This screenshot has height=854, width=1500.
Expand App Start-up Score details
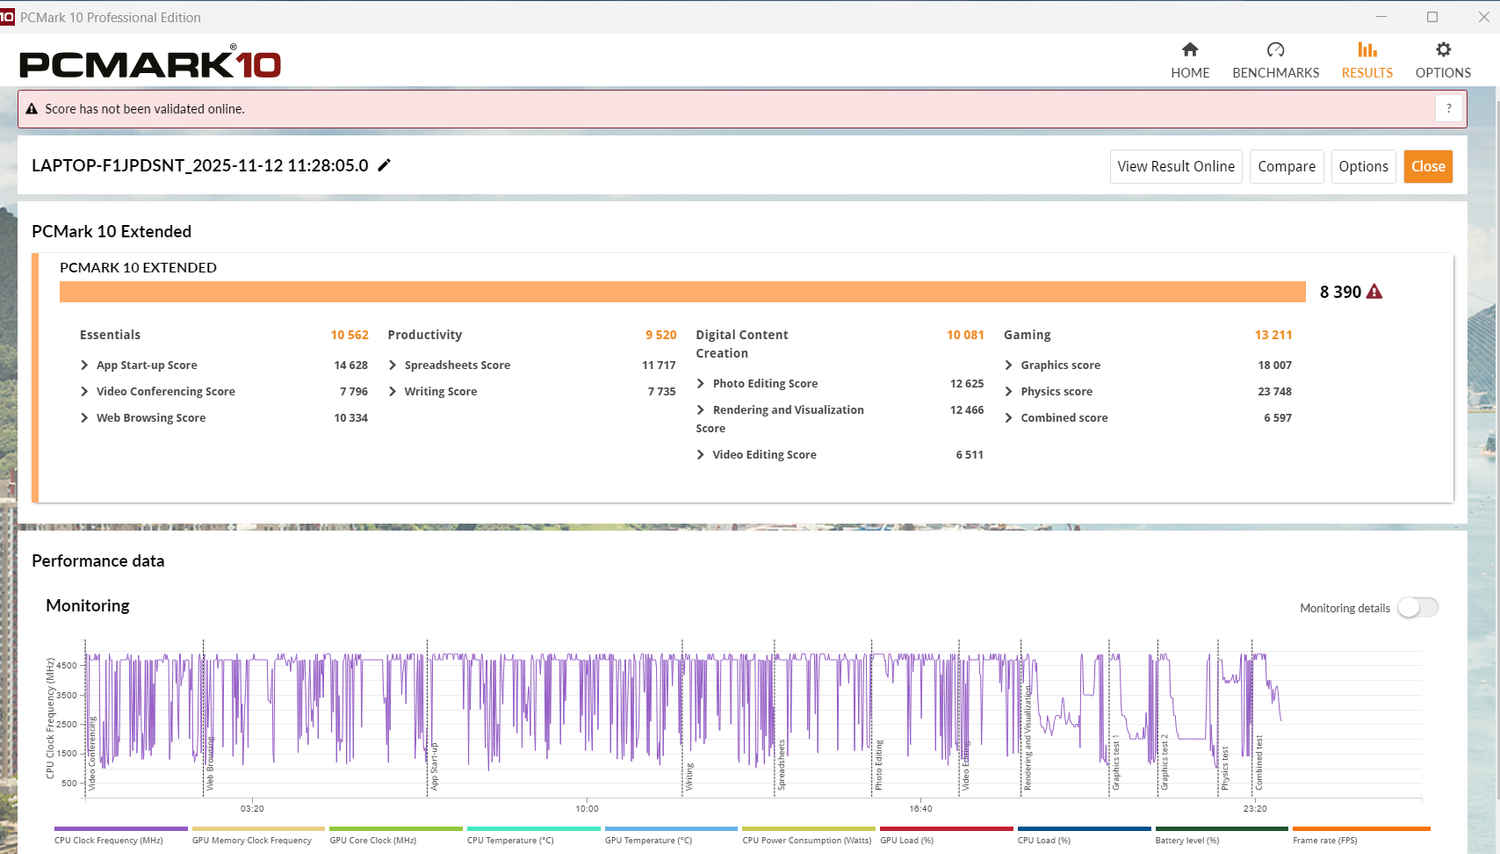[84, 365]
